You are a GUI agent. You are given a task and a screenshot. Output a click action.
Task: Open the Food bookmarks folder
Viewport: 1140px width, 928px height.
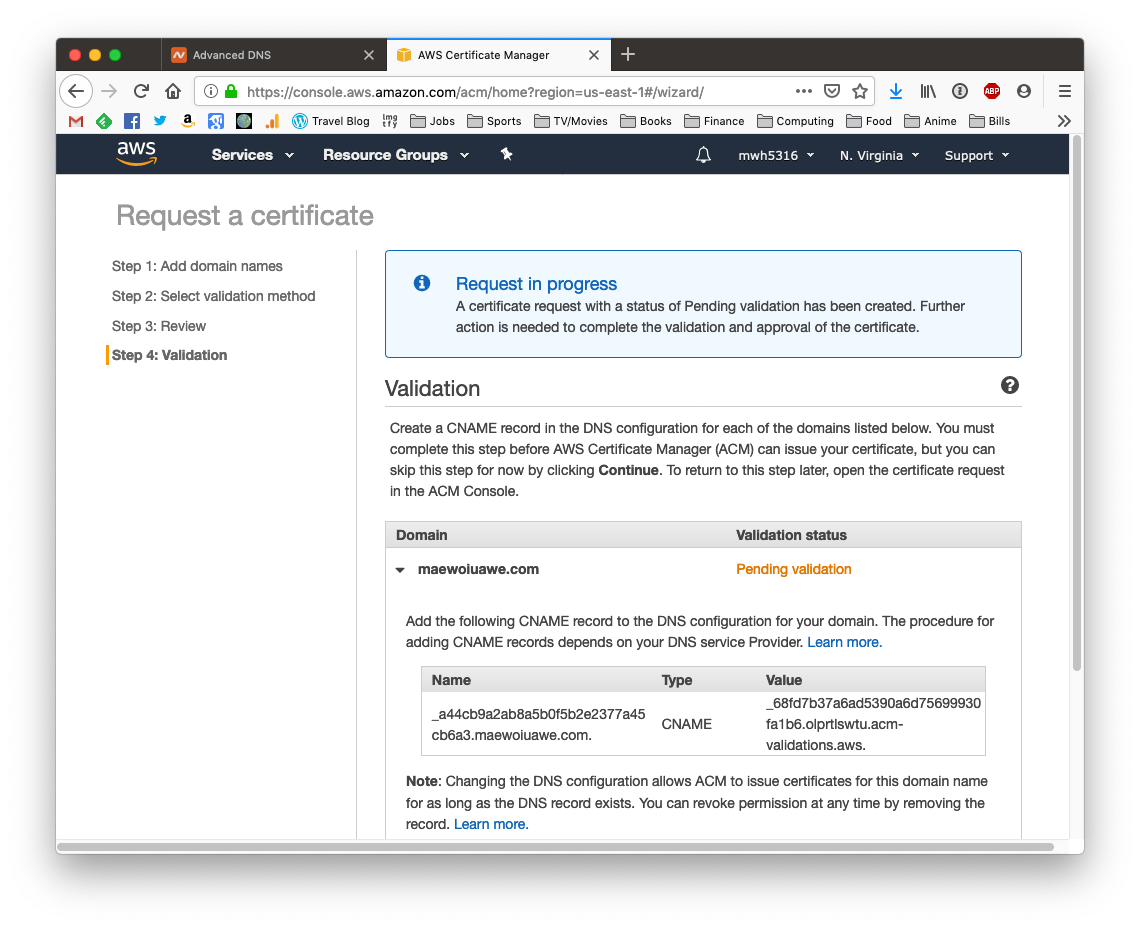point(869,121)
